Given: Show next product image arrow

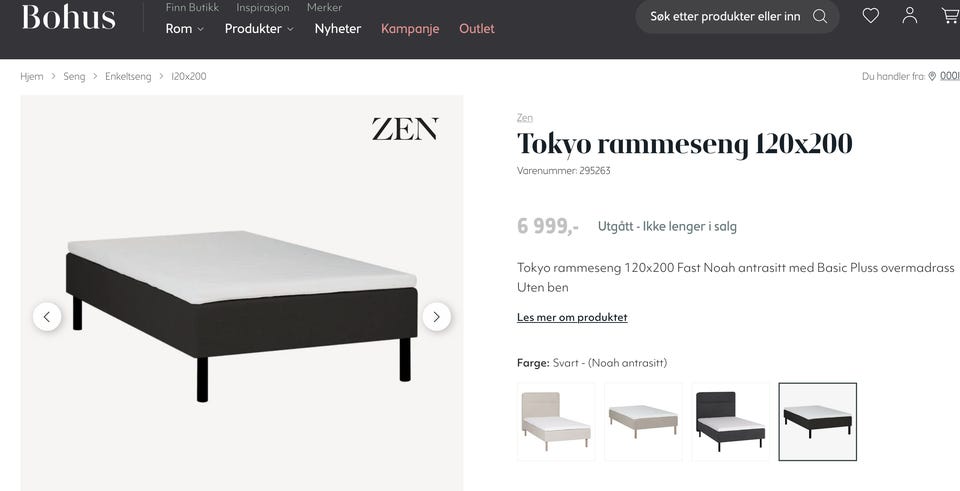Looking at the screenshot, I should [x=437, y=317].
